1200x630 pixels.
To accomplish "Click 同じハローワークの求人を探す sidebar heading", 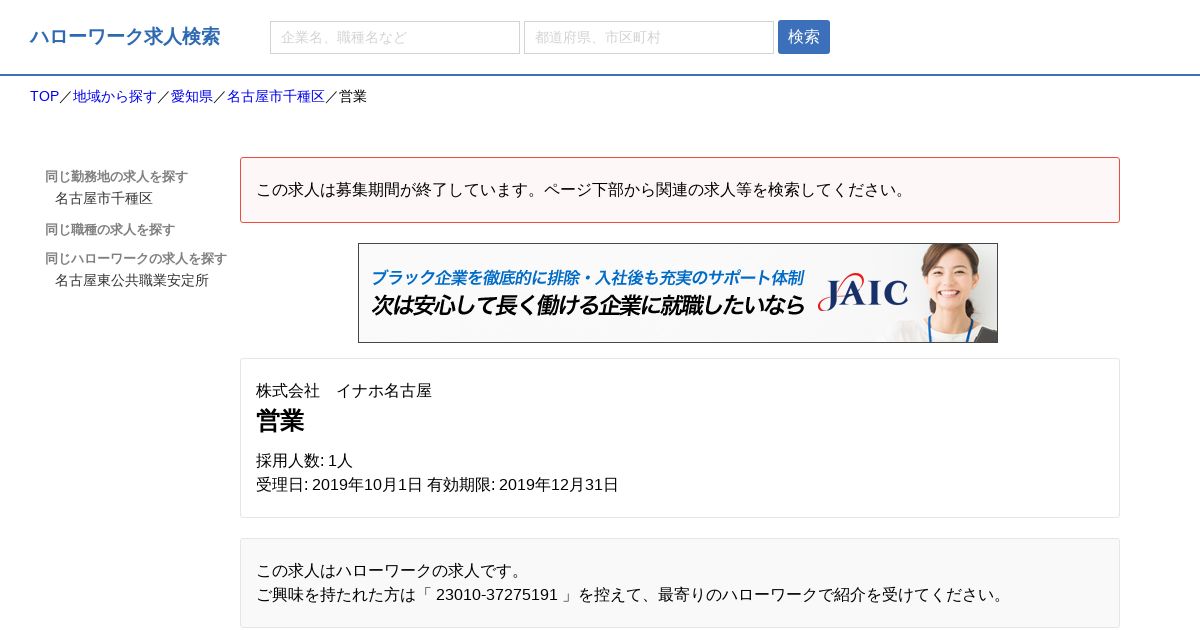I will (x=136, y=258).
